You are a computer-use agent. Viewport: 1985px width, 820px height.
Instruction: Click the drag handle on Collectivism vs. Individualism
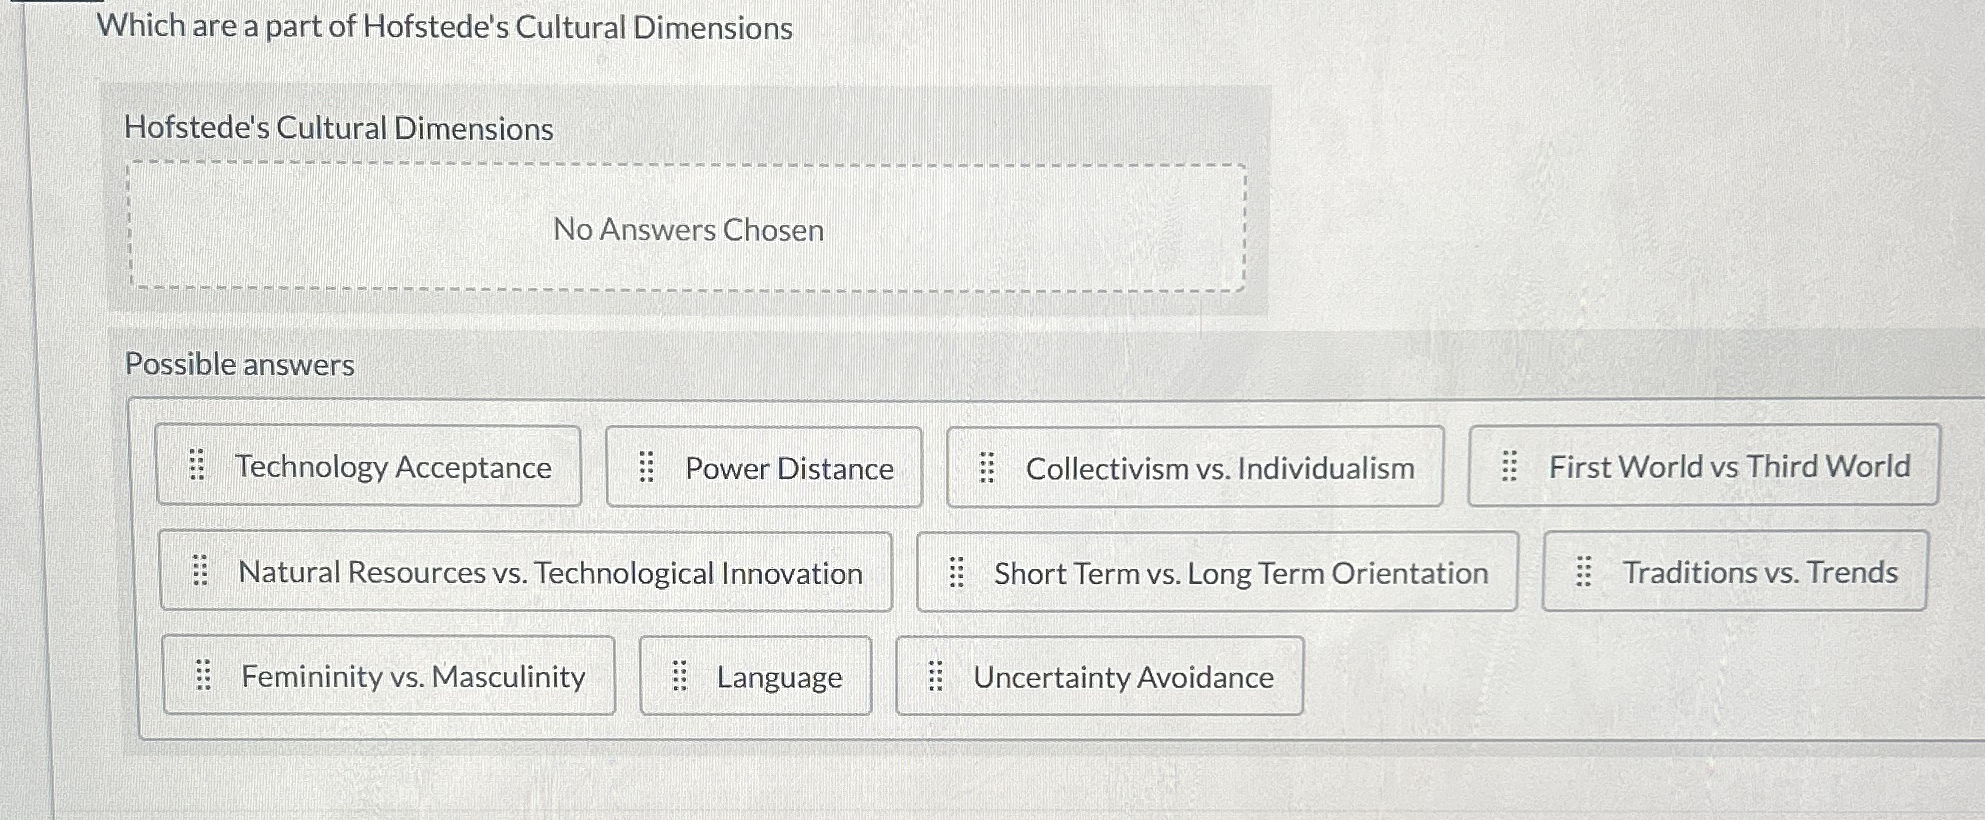986,467
